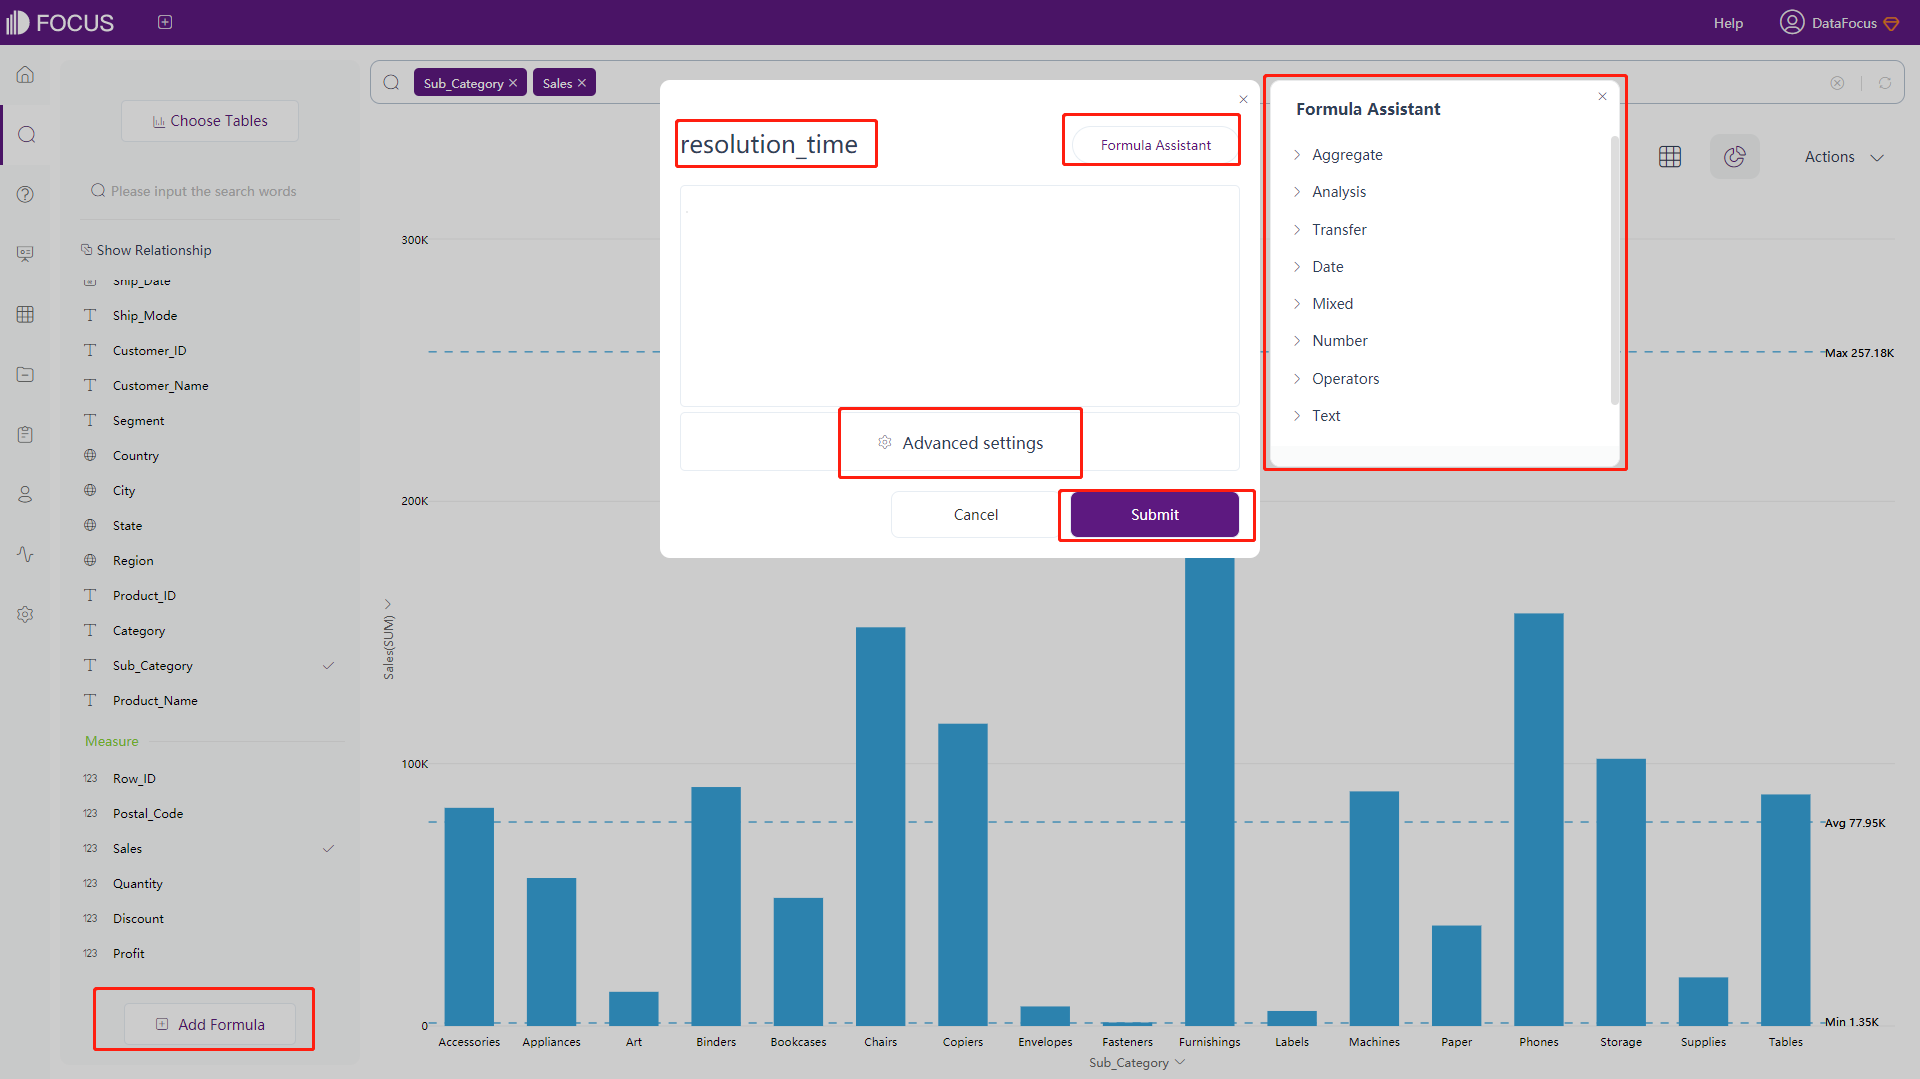The height and width of the screenshot is (1079, 1920).
Task: Open the clipboard task icon in sidebar
Action: pos(26,434)
